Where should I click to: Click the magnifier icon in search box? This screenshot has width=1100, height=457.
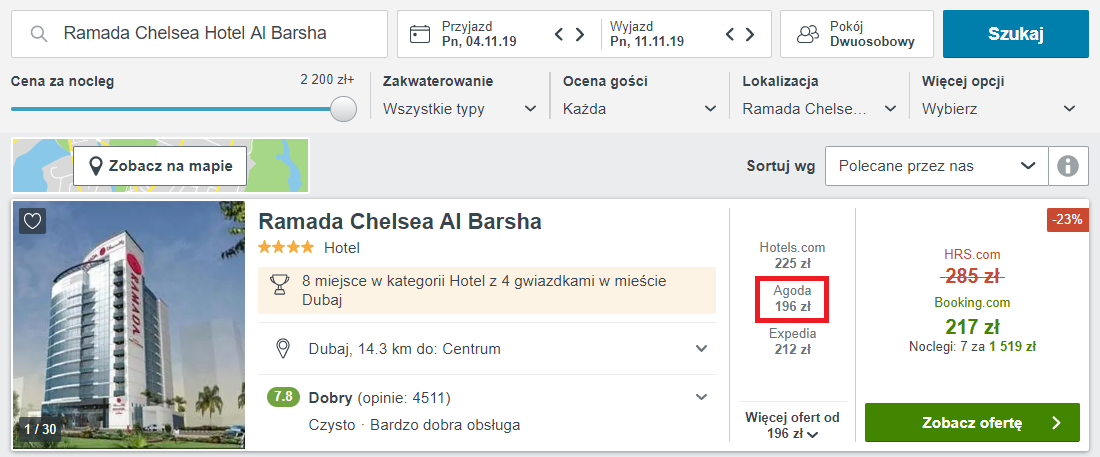click(40, 34)
